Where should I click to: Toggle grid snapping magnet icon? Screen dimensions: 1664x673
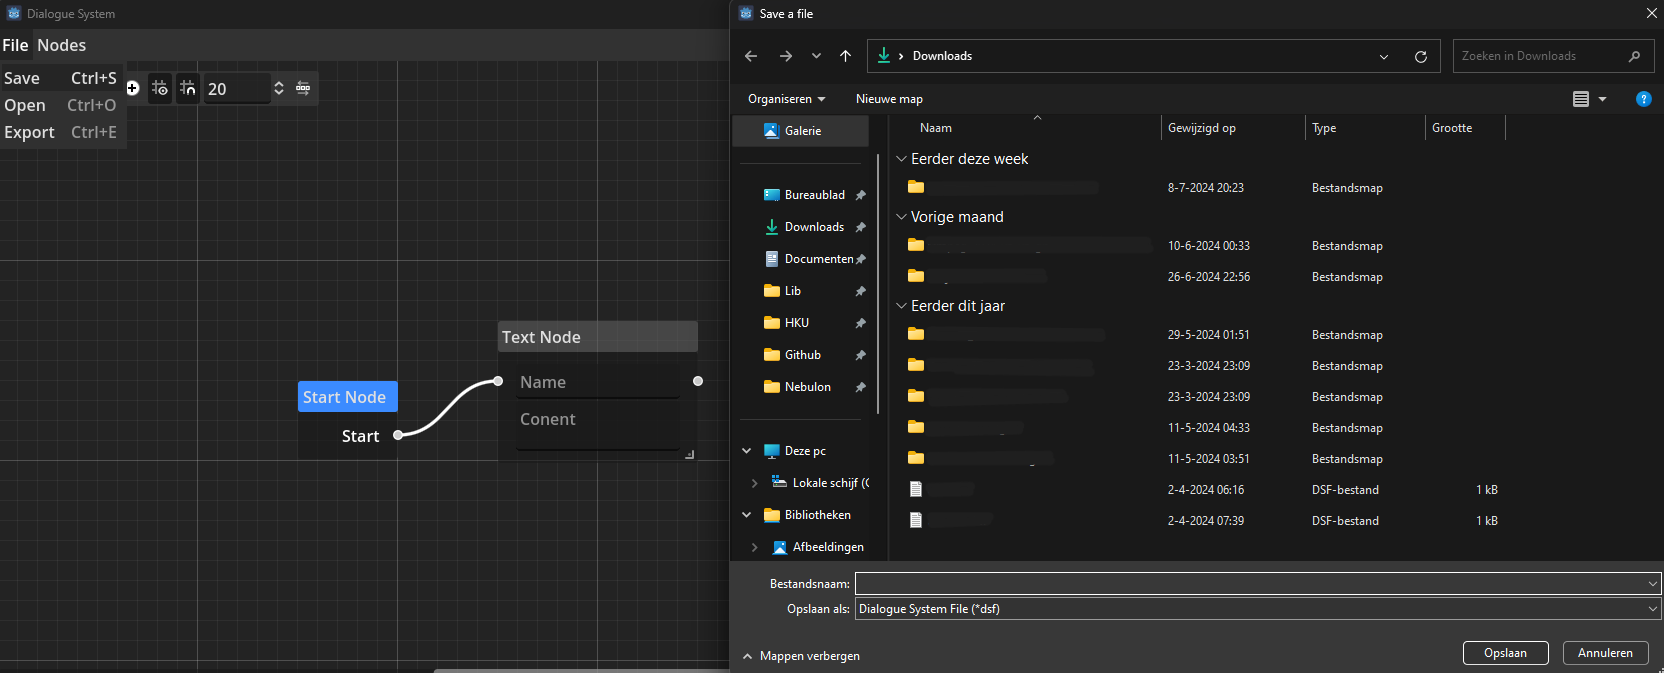tap(188, 88)
